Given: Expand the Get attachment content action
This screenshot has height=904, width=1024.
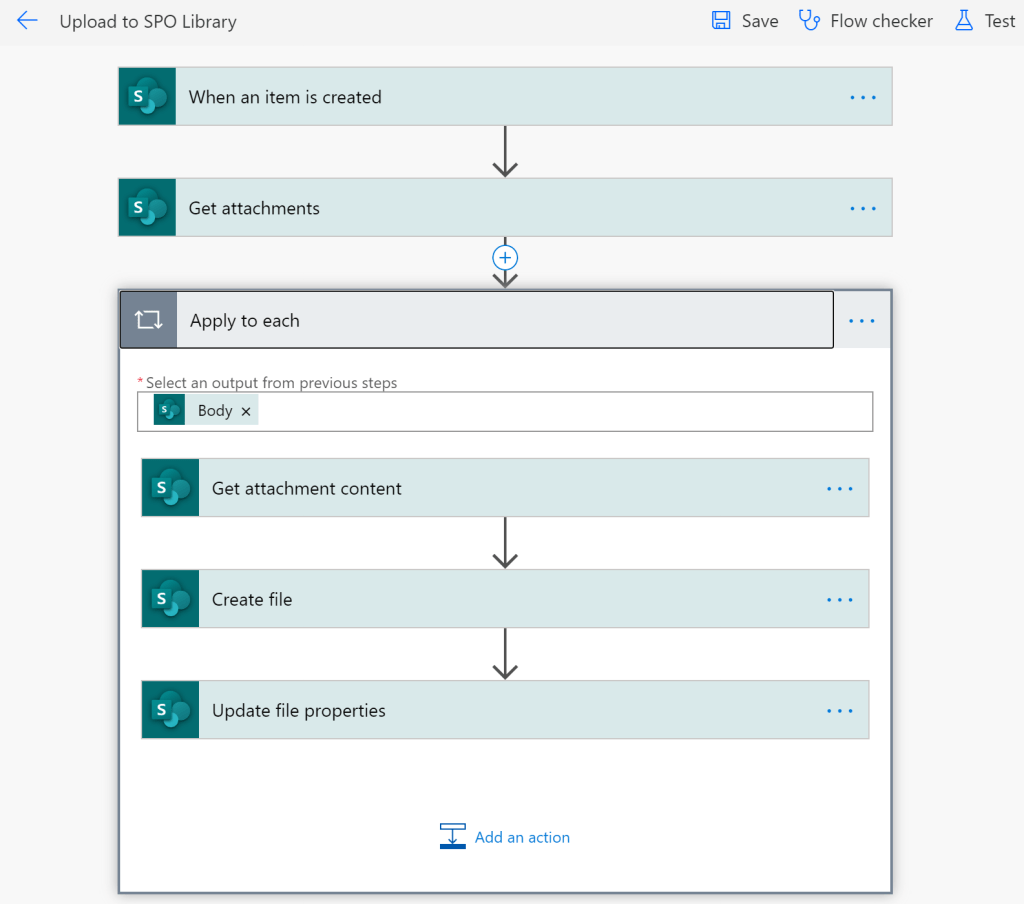Looking at the screenshot, I should [x=500, y=489].
